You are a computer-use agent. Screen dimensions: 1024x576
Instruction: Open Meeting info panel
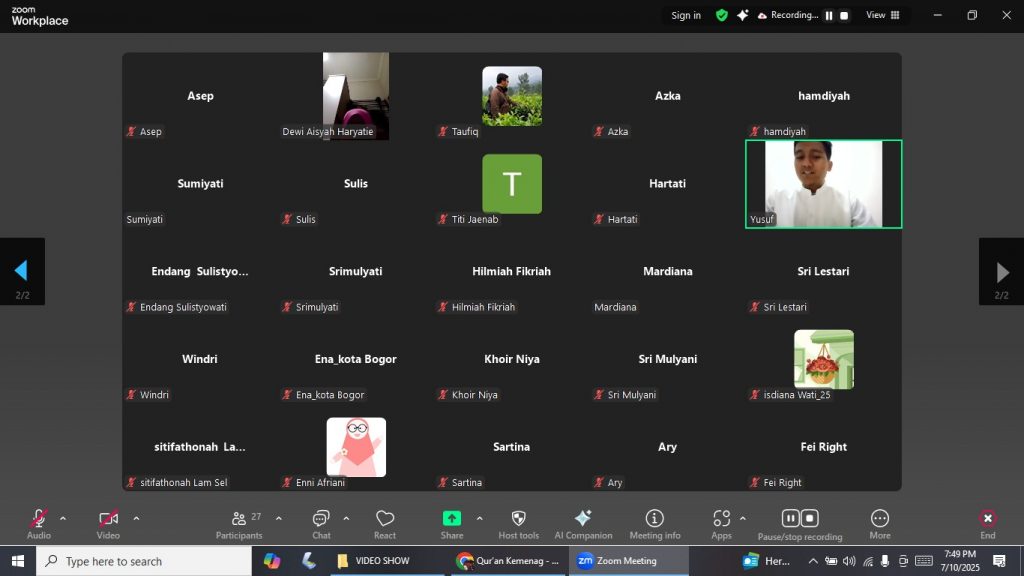[x=654, y=518]
